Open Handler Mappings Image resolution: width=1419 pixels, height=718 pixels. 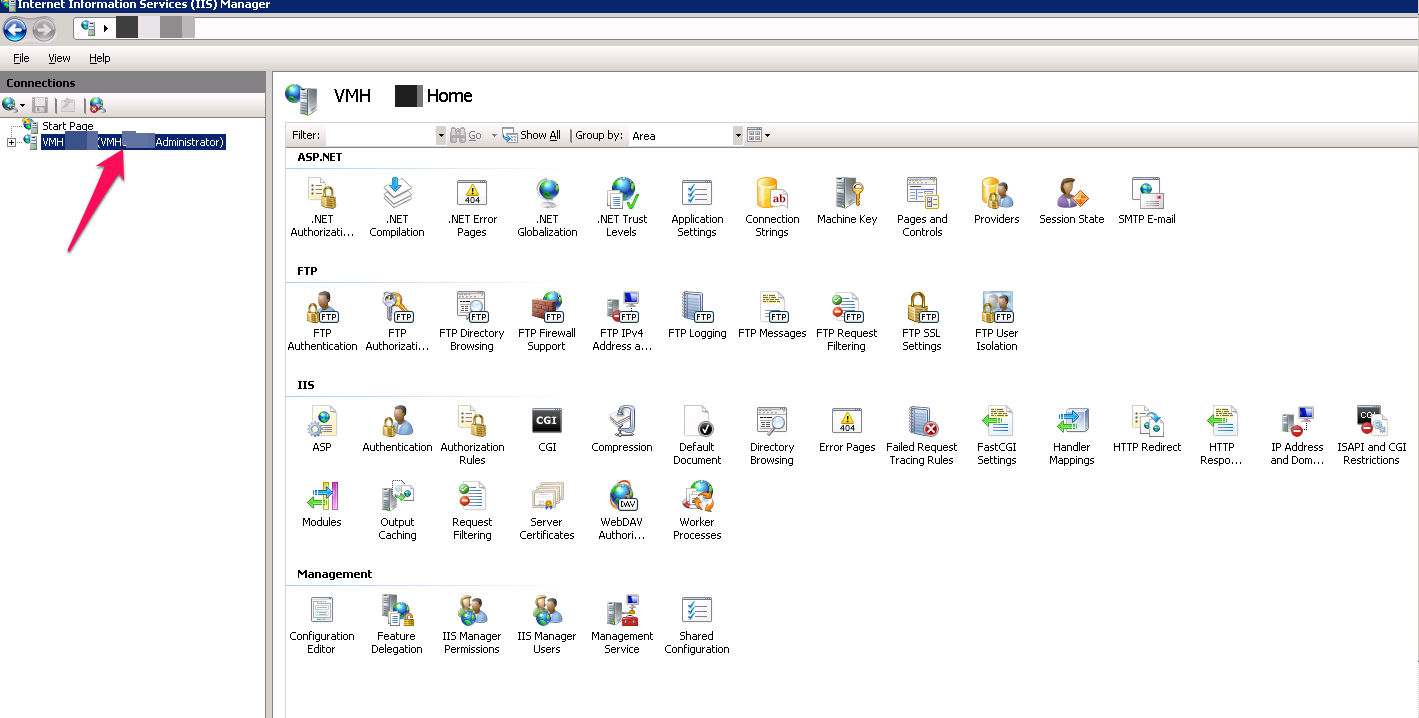click(x=1071, y=428)
